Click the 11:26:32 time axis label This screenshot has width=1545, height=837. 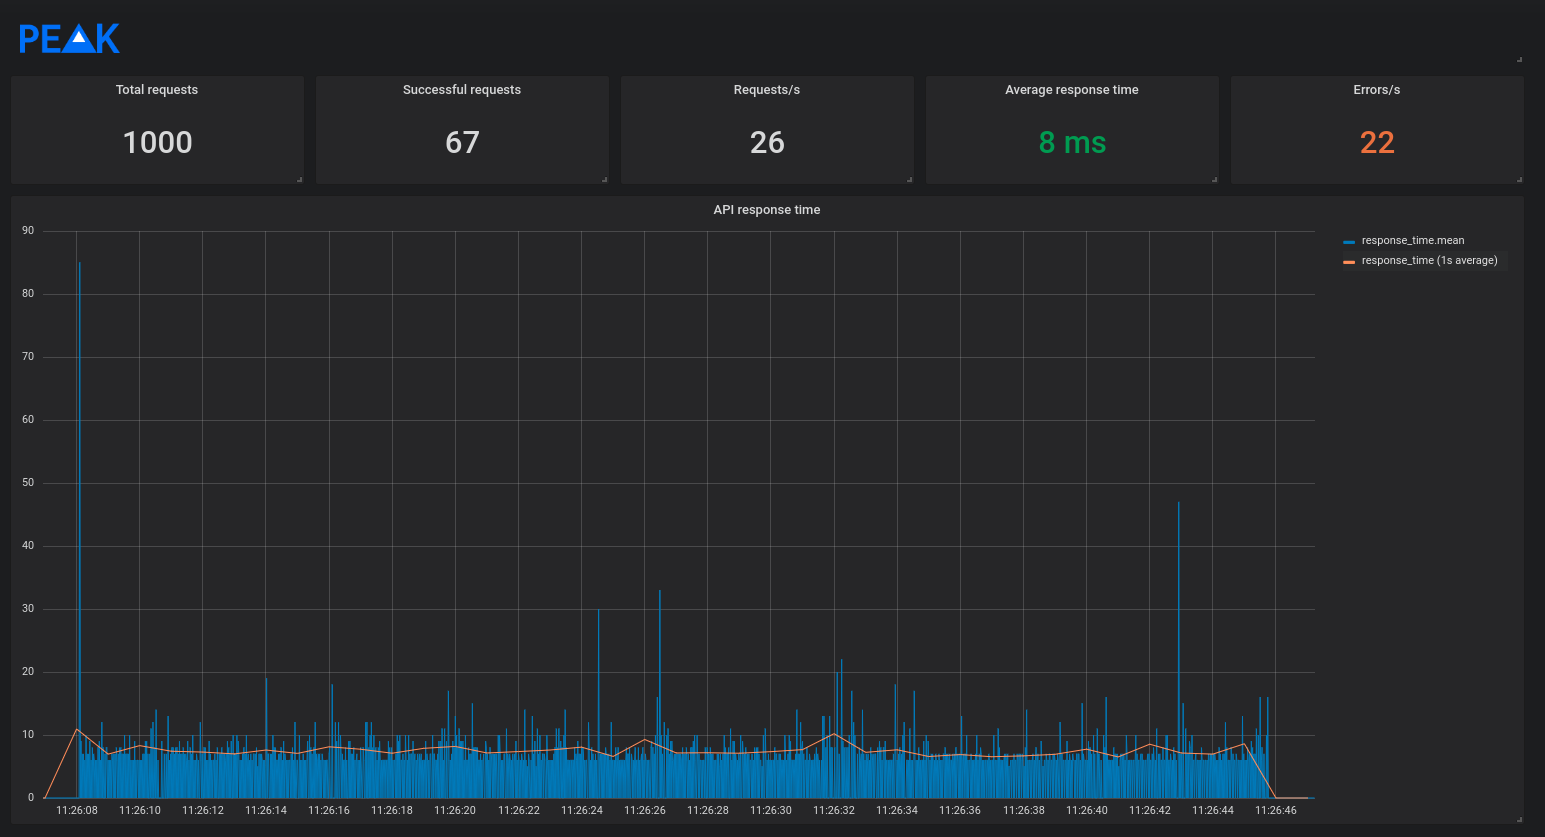click(834, 811)
